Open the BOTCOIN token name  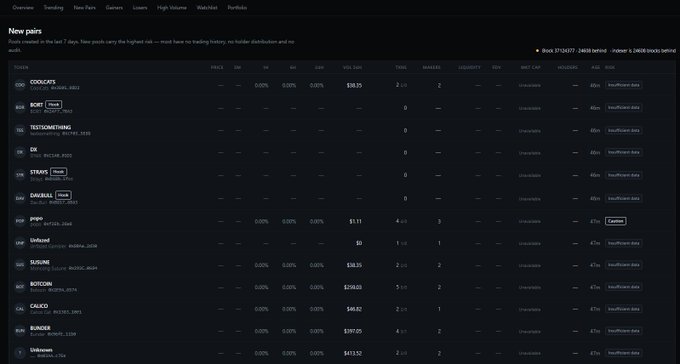pyautogui.click(x=41, y=284)
